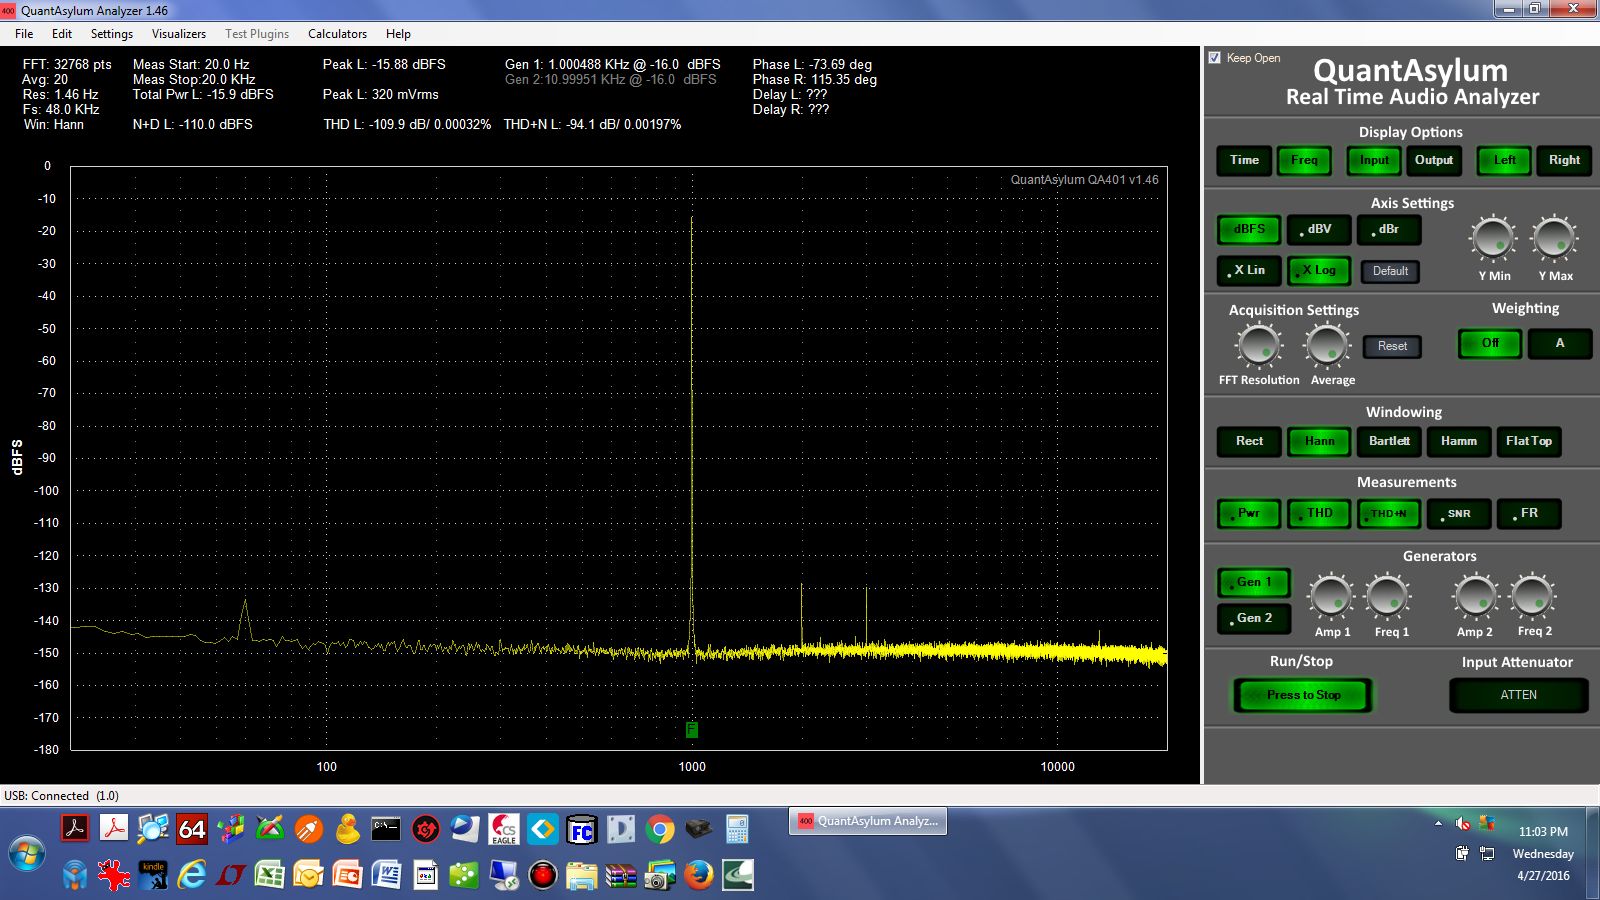
Task: Click the THD L -109.9 dB readout
Action: (407, 124)
